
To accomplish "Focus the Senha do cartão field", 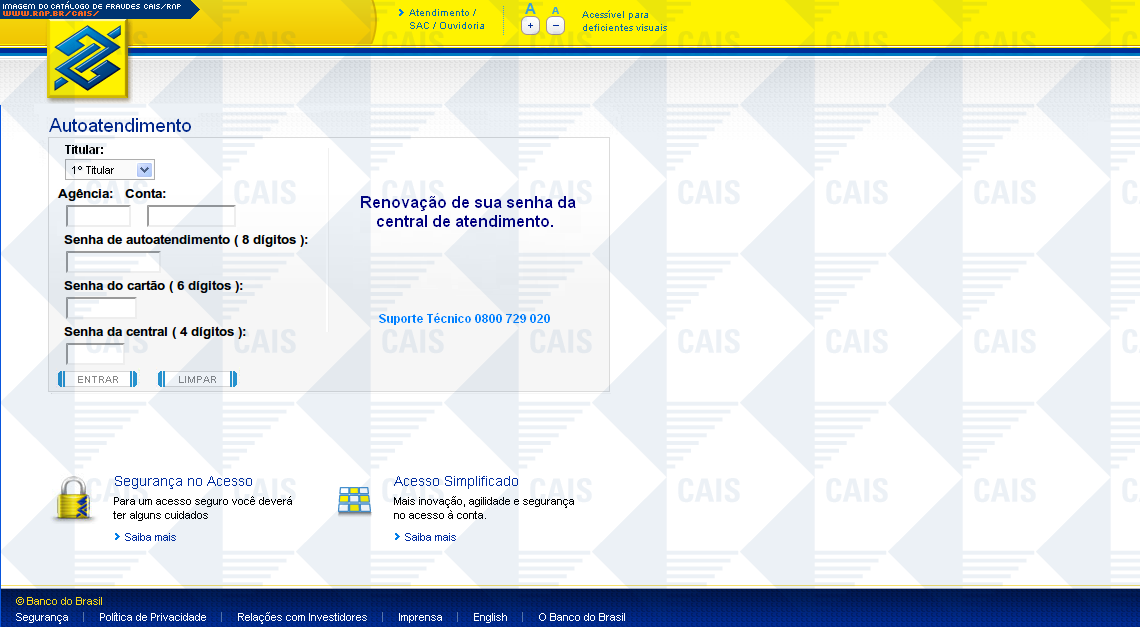I will tap(101, 308).
